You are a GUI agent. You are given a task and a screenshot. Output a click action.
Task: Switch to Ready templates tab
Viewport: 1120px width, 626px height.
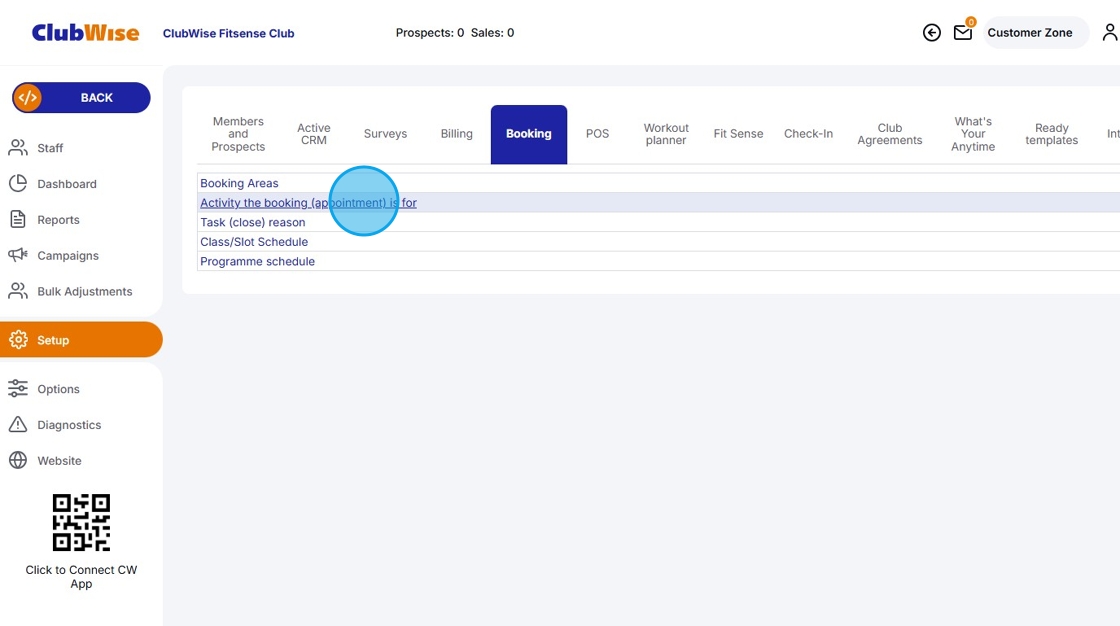click(x=1051, y=134)
